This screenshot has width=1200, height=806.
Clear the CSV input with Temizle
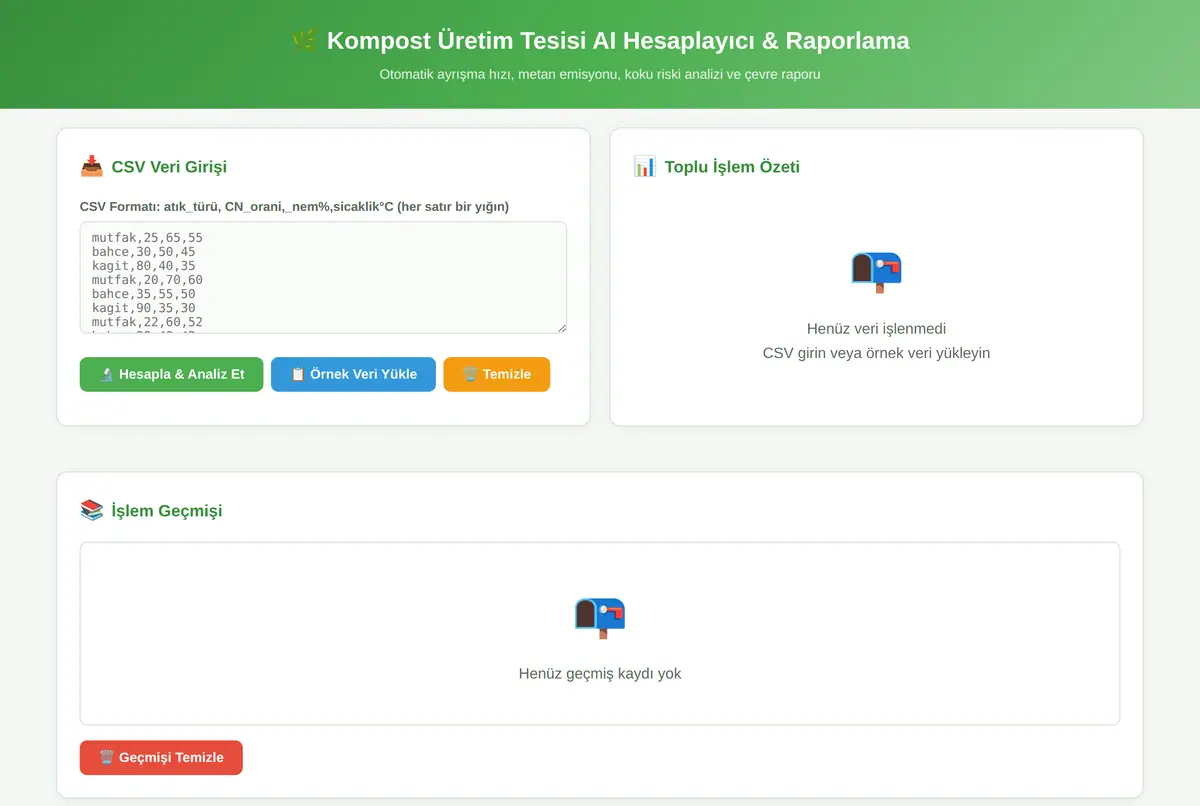pyautogui.click(x=497, y=374)
